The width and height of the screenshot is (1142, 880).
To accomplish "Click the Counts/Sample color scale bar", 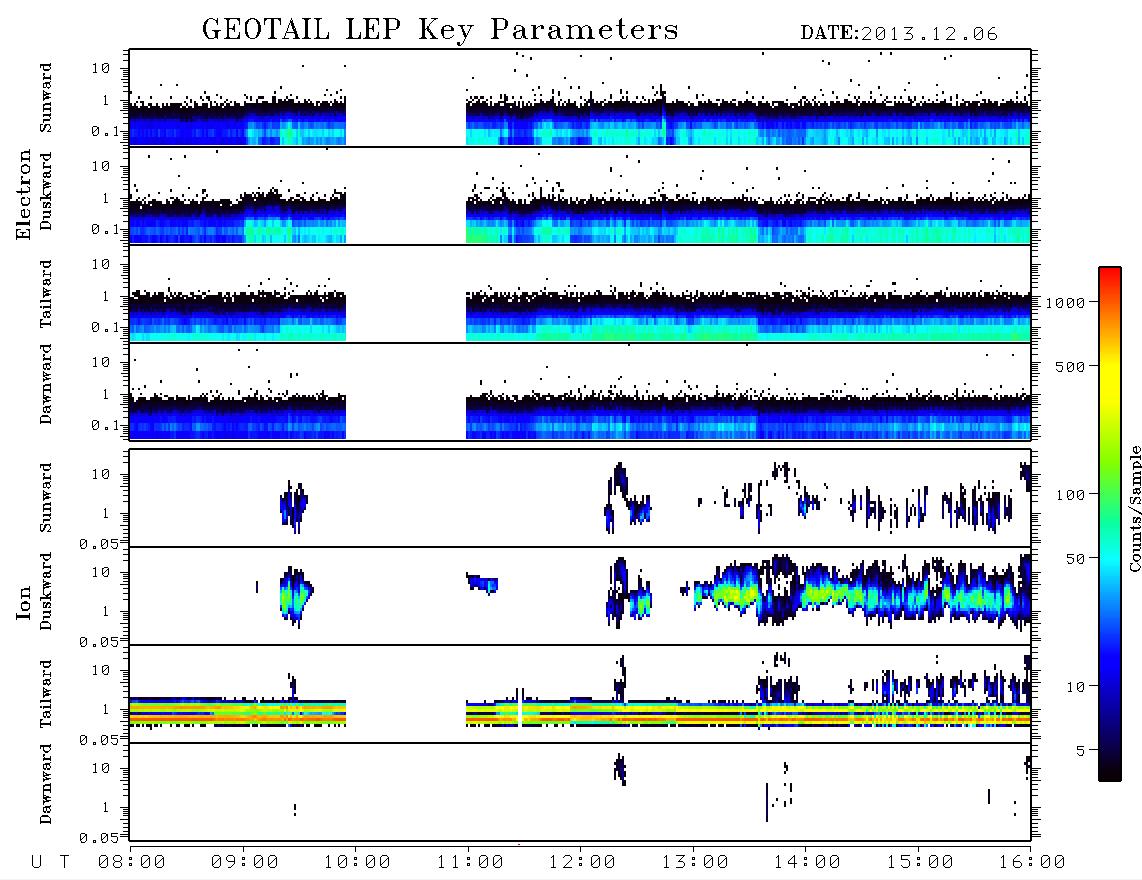I will pos(1110,524).
